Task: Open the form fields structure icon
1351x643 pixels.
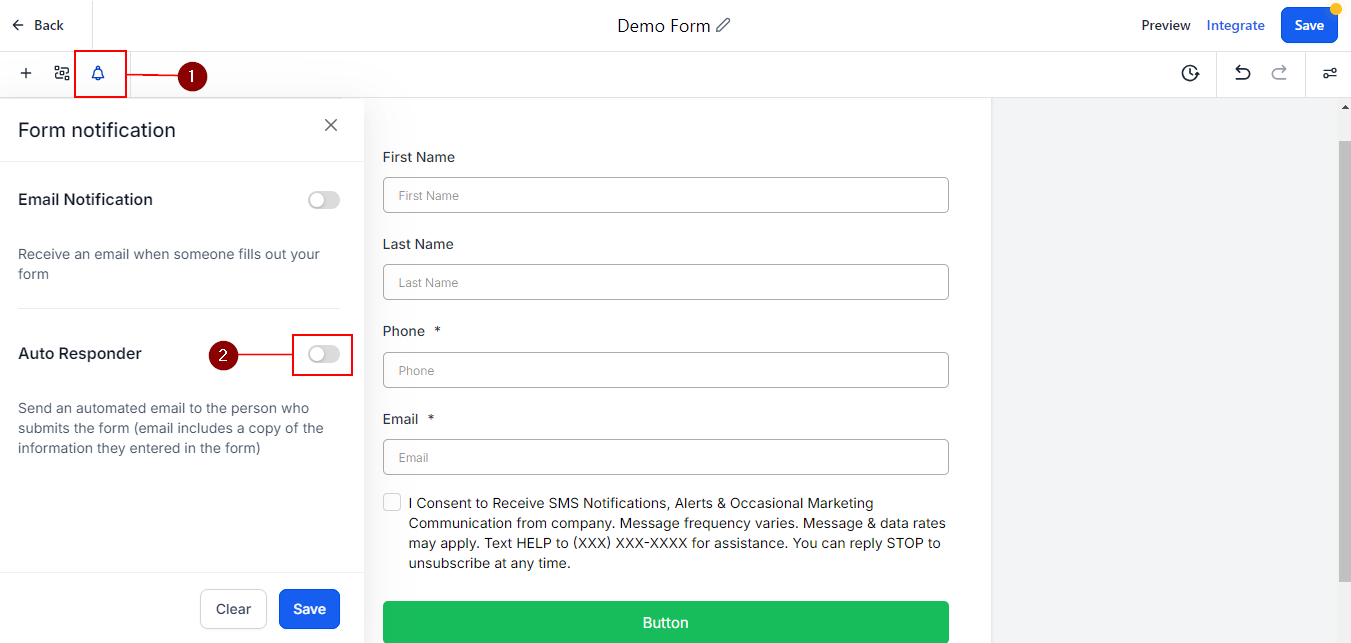Action: pos(62,73)
